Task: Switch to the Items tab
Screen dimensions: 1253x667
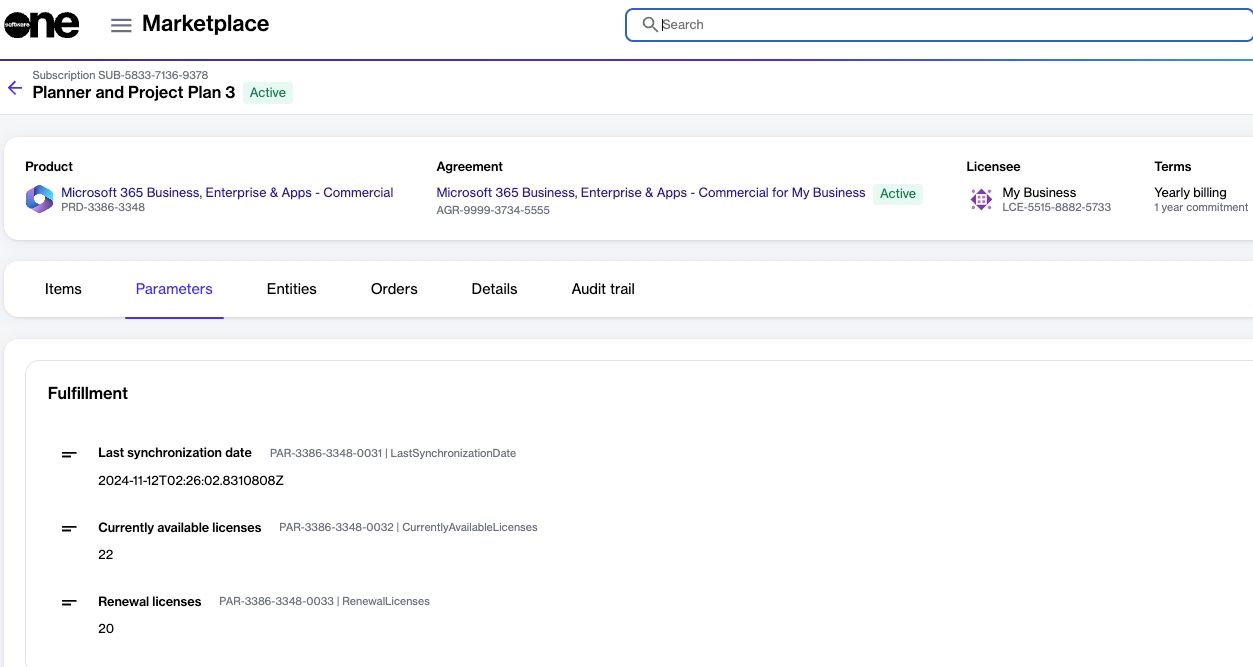Action: [x=63, y=289]
